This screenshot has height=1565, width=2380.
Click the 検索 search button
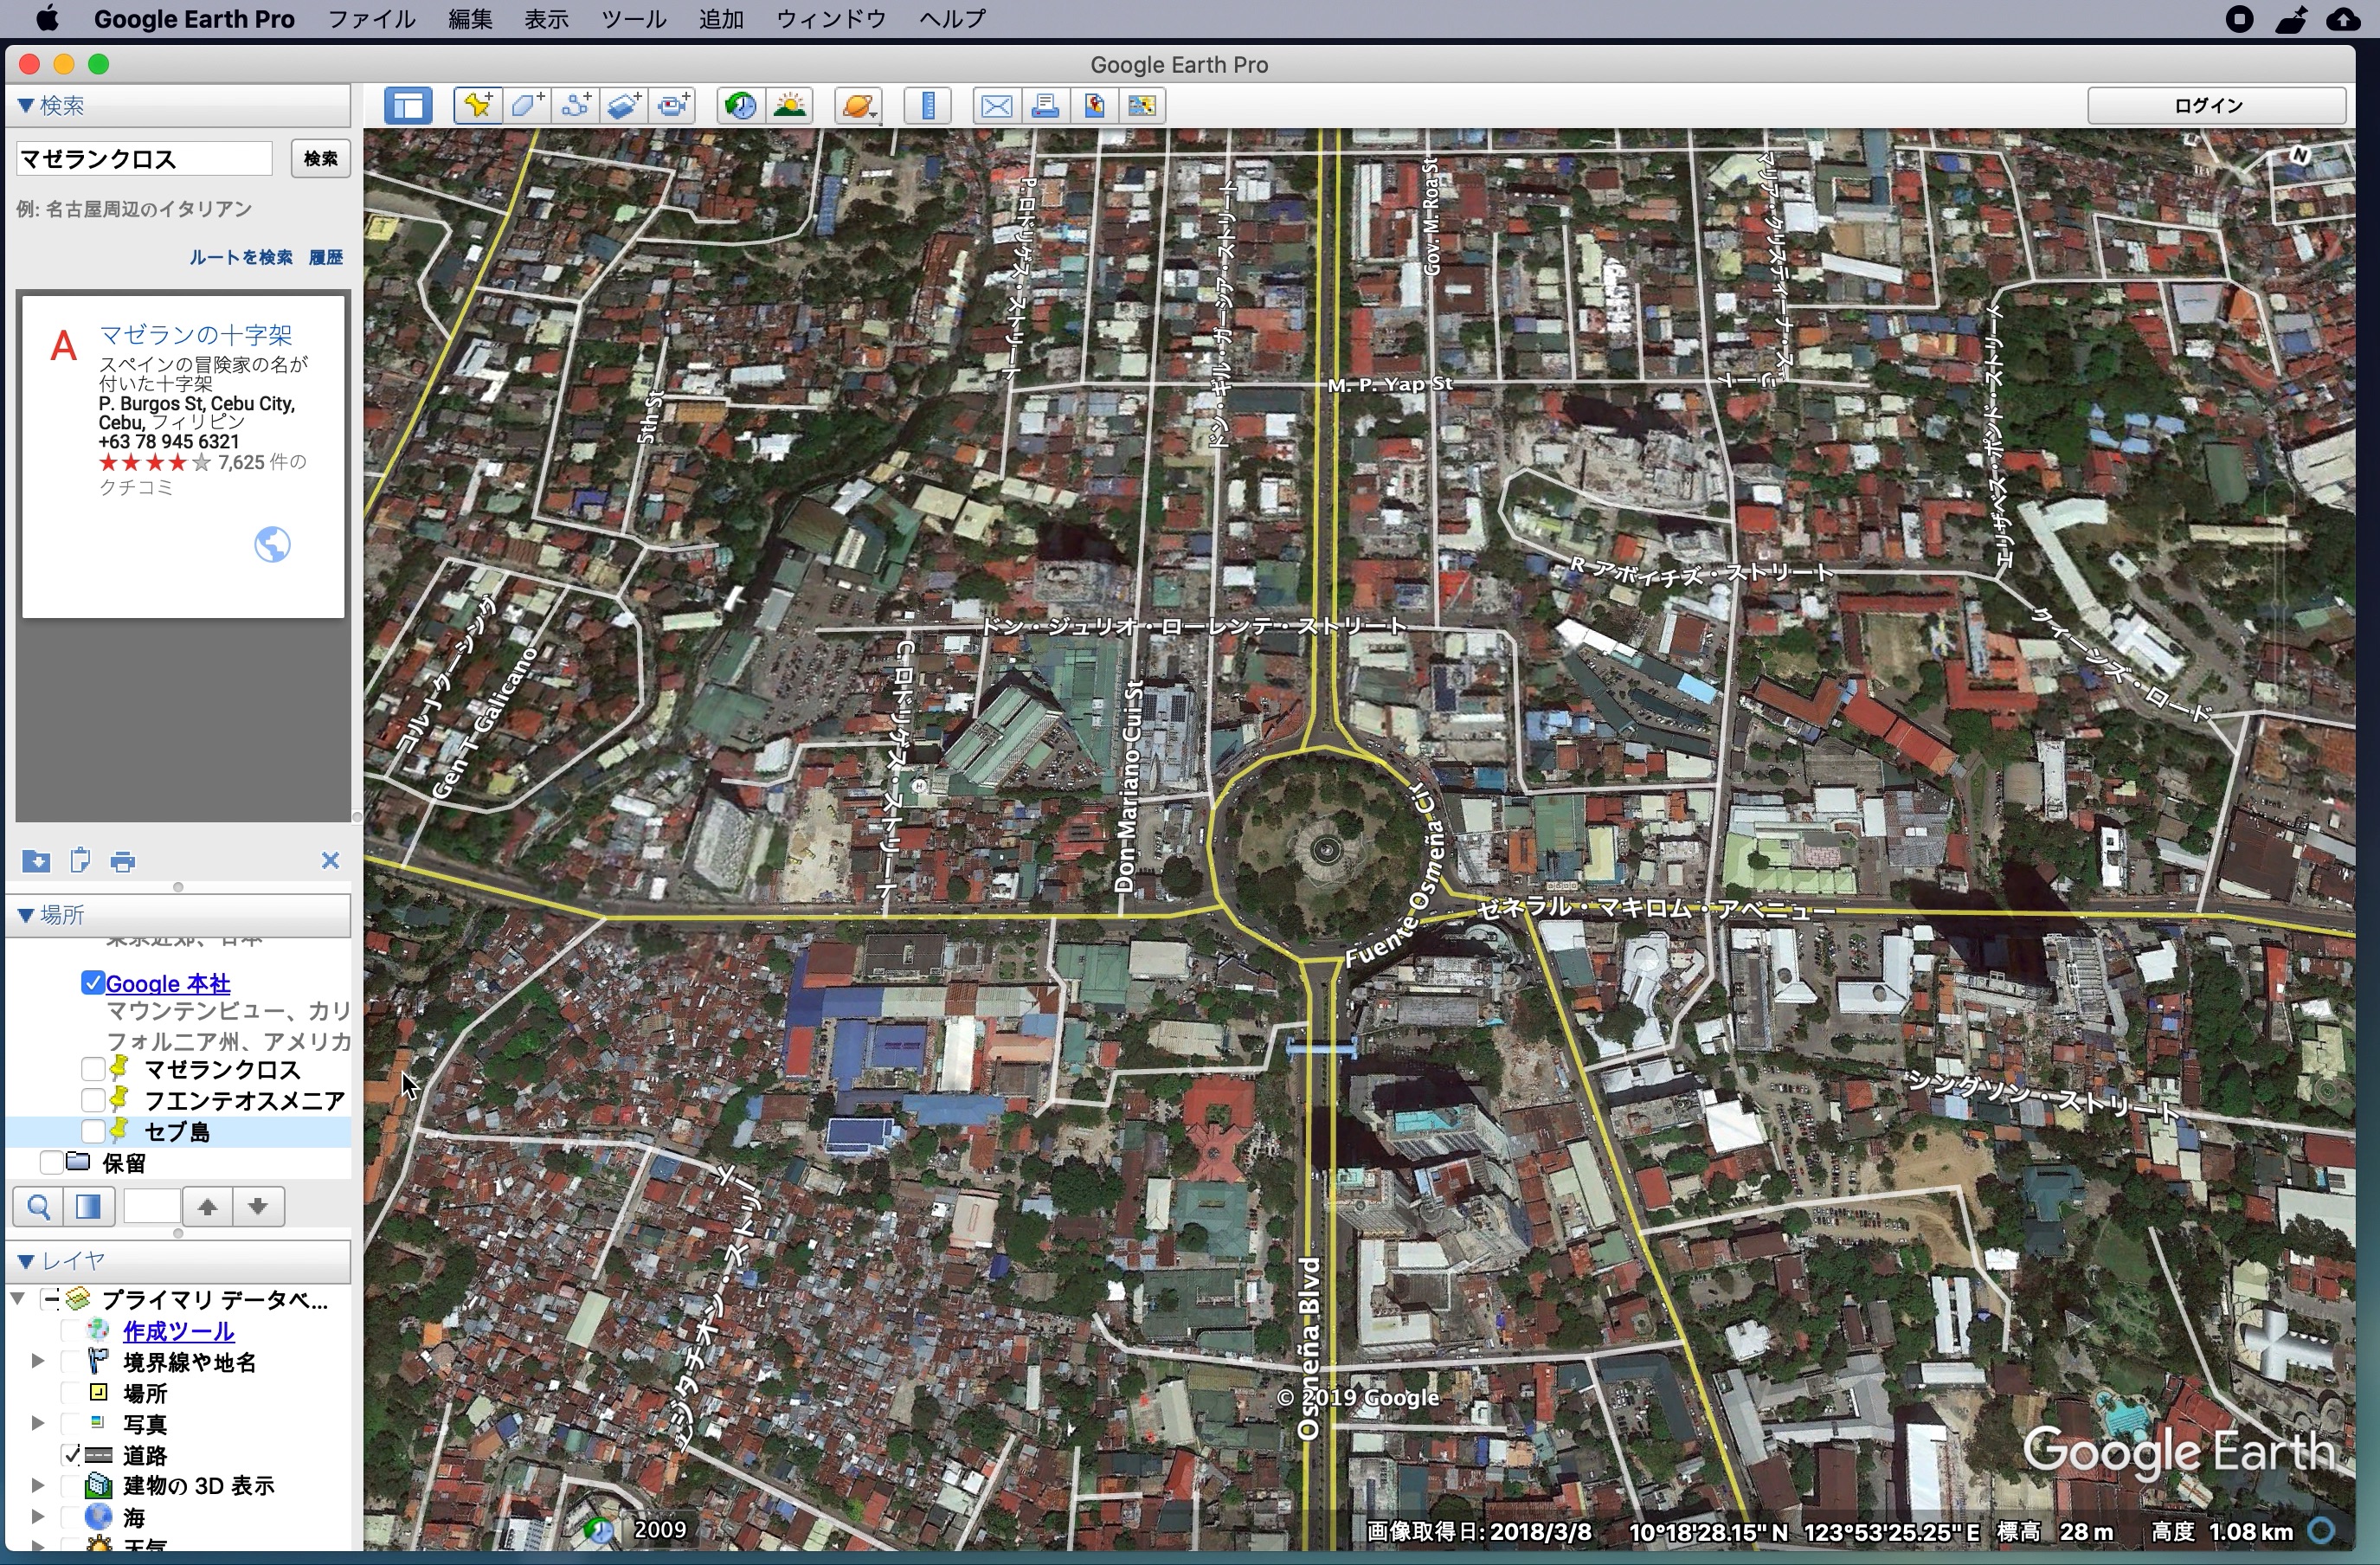320,158
